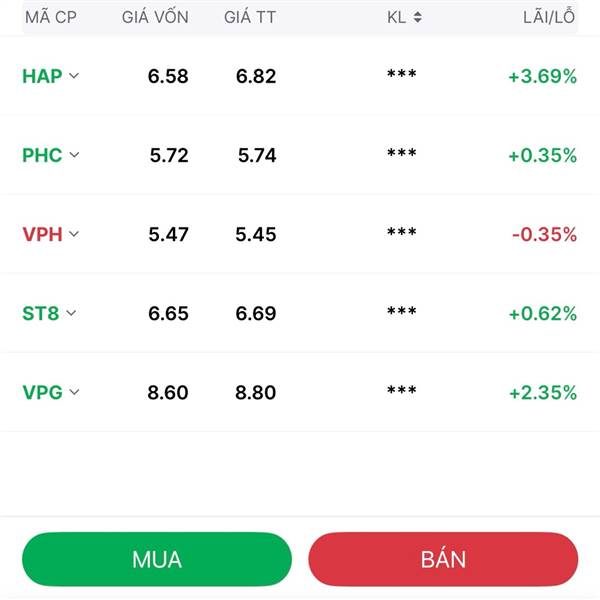Open the HAP ticker symbol

point(42,76)
